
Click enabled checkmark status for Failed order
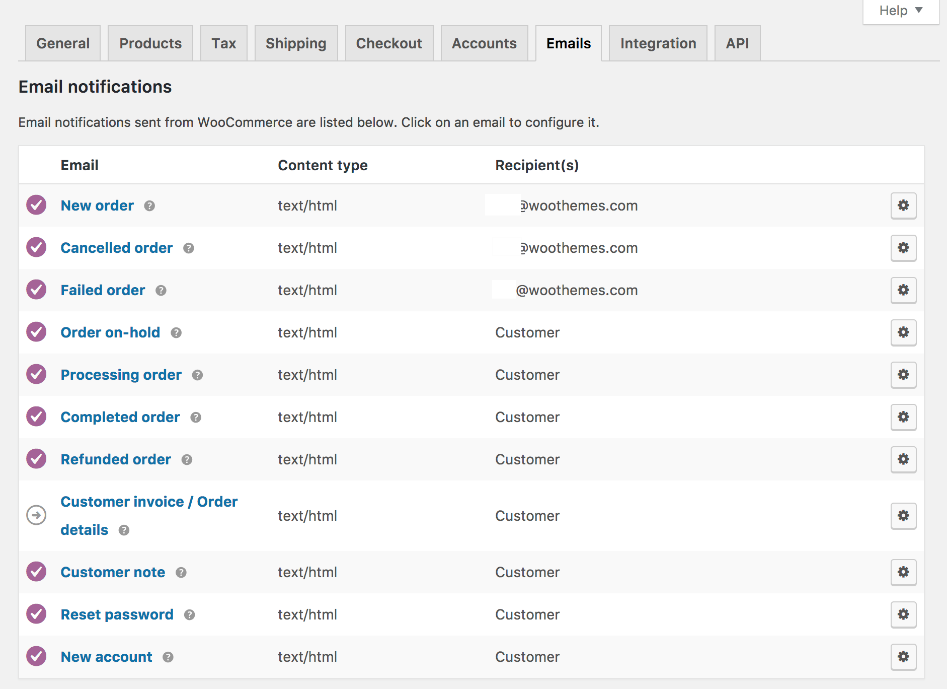coord(36,290)
